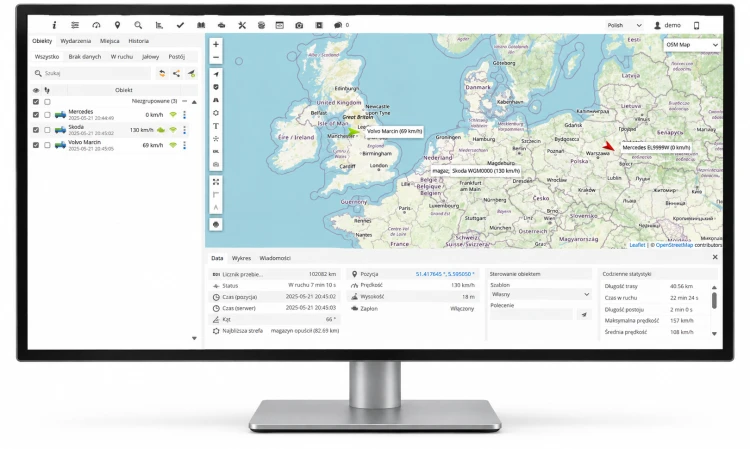The image size is (750, 449).
Task: Toggle follow checkbox for Skoda
Action: click(x=47, y=130)
